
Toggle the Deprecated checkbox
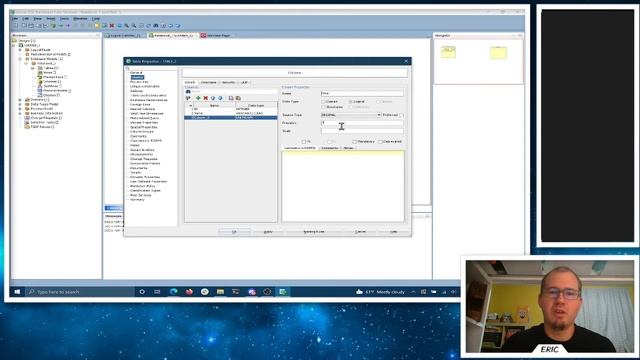tap(380, 142)
